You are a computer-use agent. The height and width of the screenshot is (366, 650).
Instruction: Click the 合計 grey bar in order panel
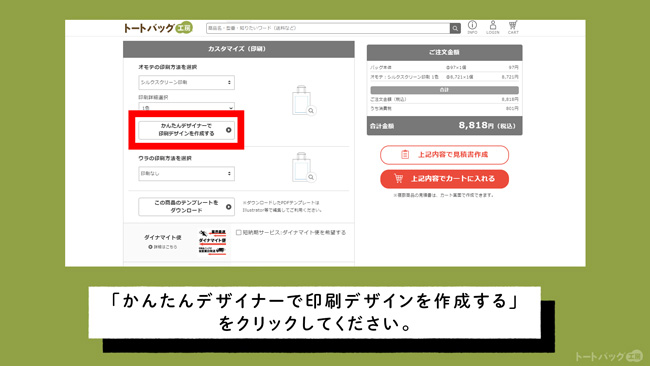tap(444, 90)
